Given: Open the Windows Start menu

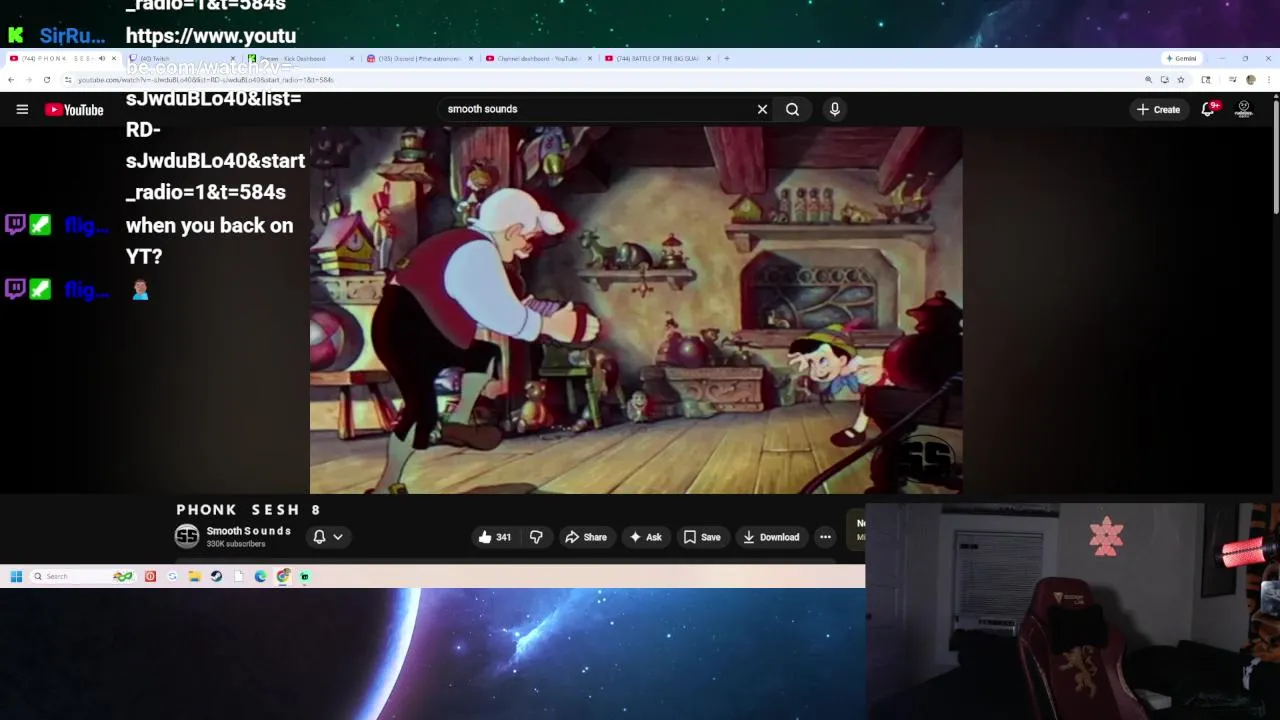Looking at the screenshot, I should (x=16, y=576).
